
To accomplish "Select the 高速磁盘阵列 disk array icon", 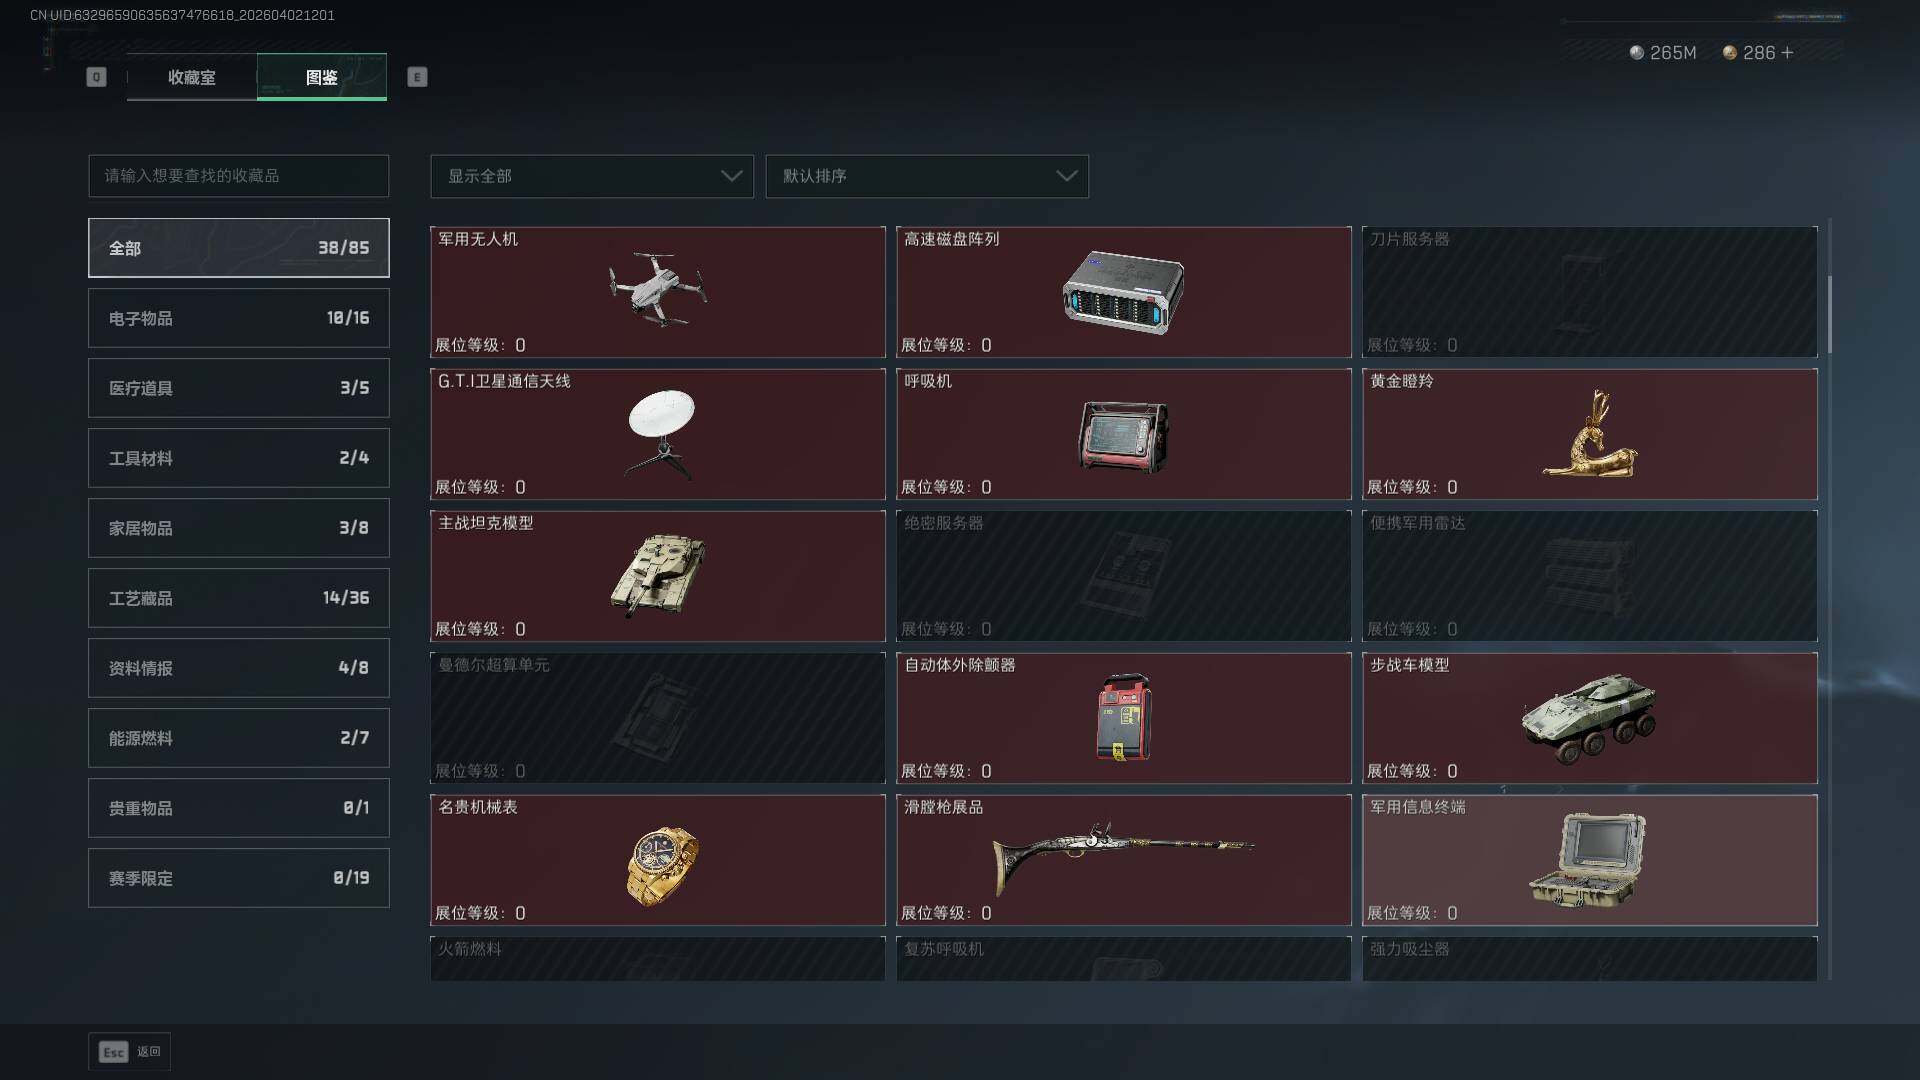I will (x=1123, y=292).
